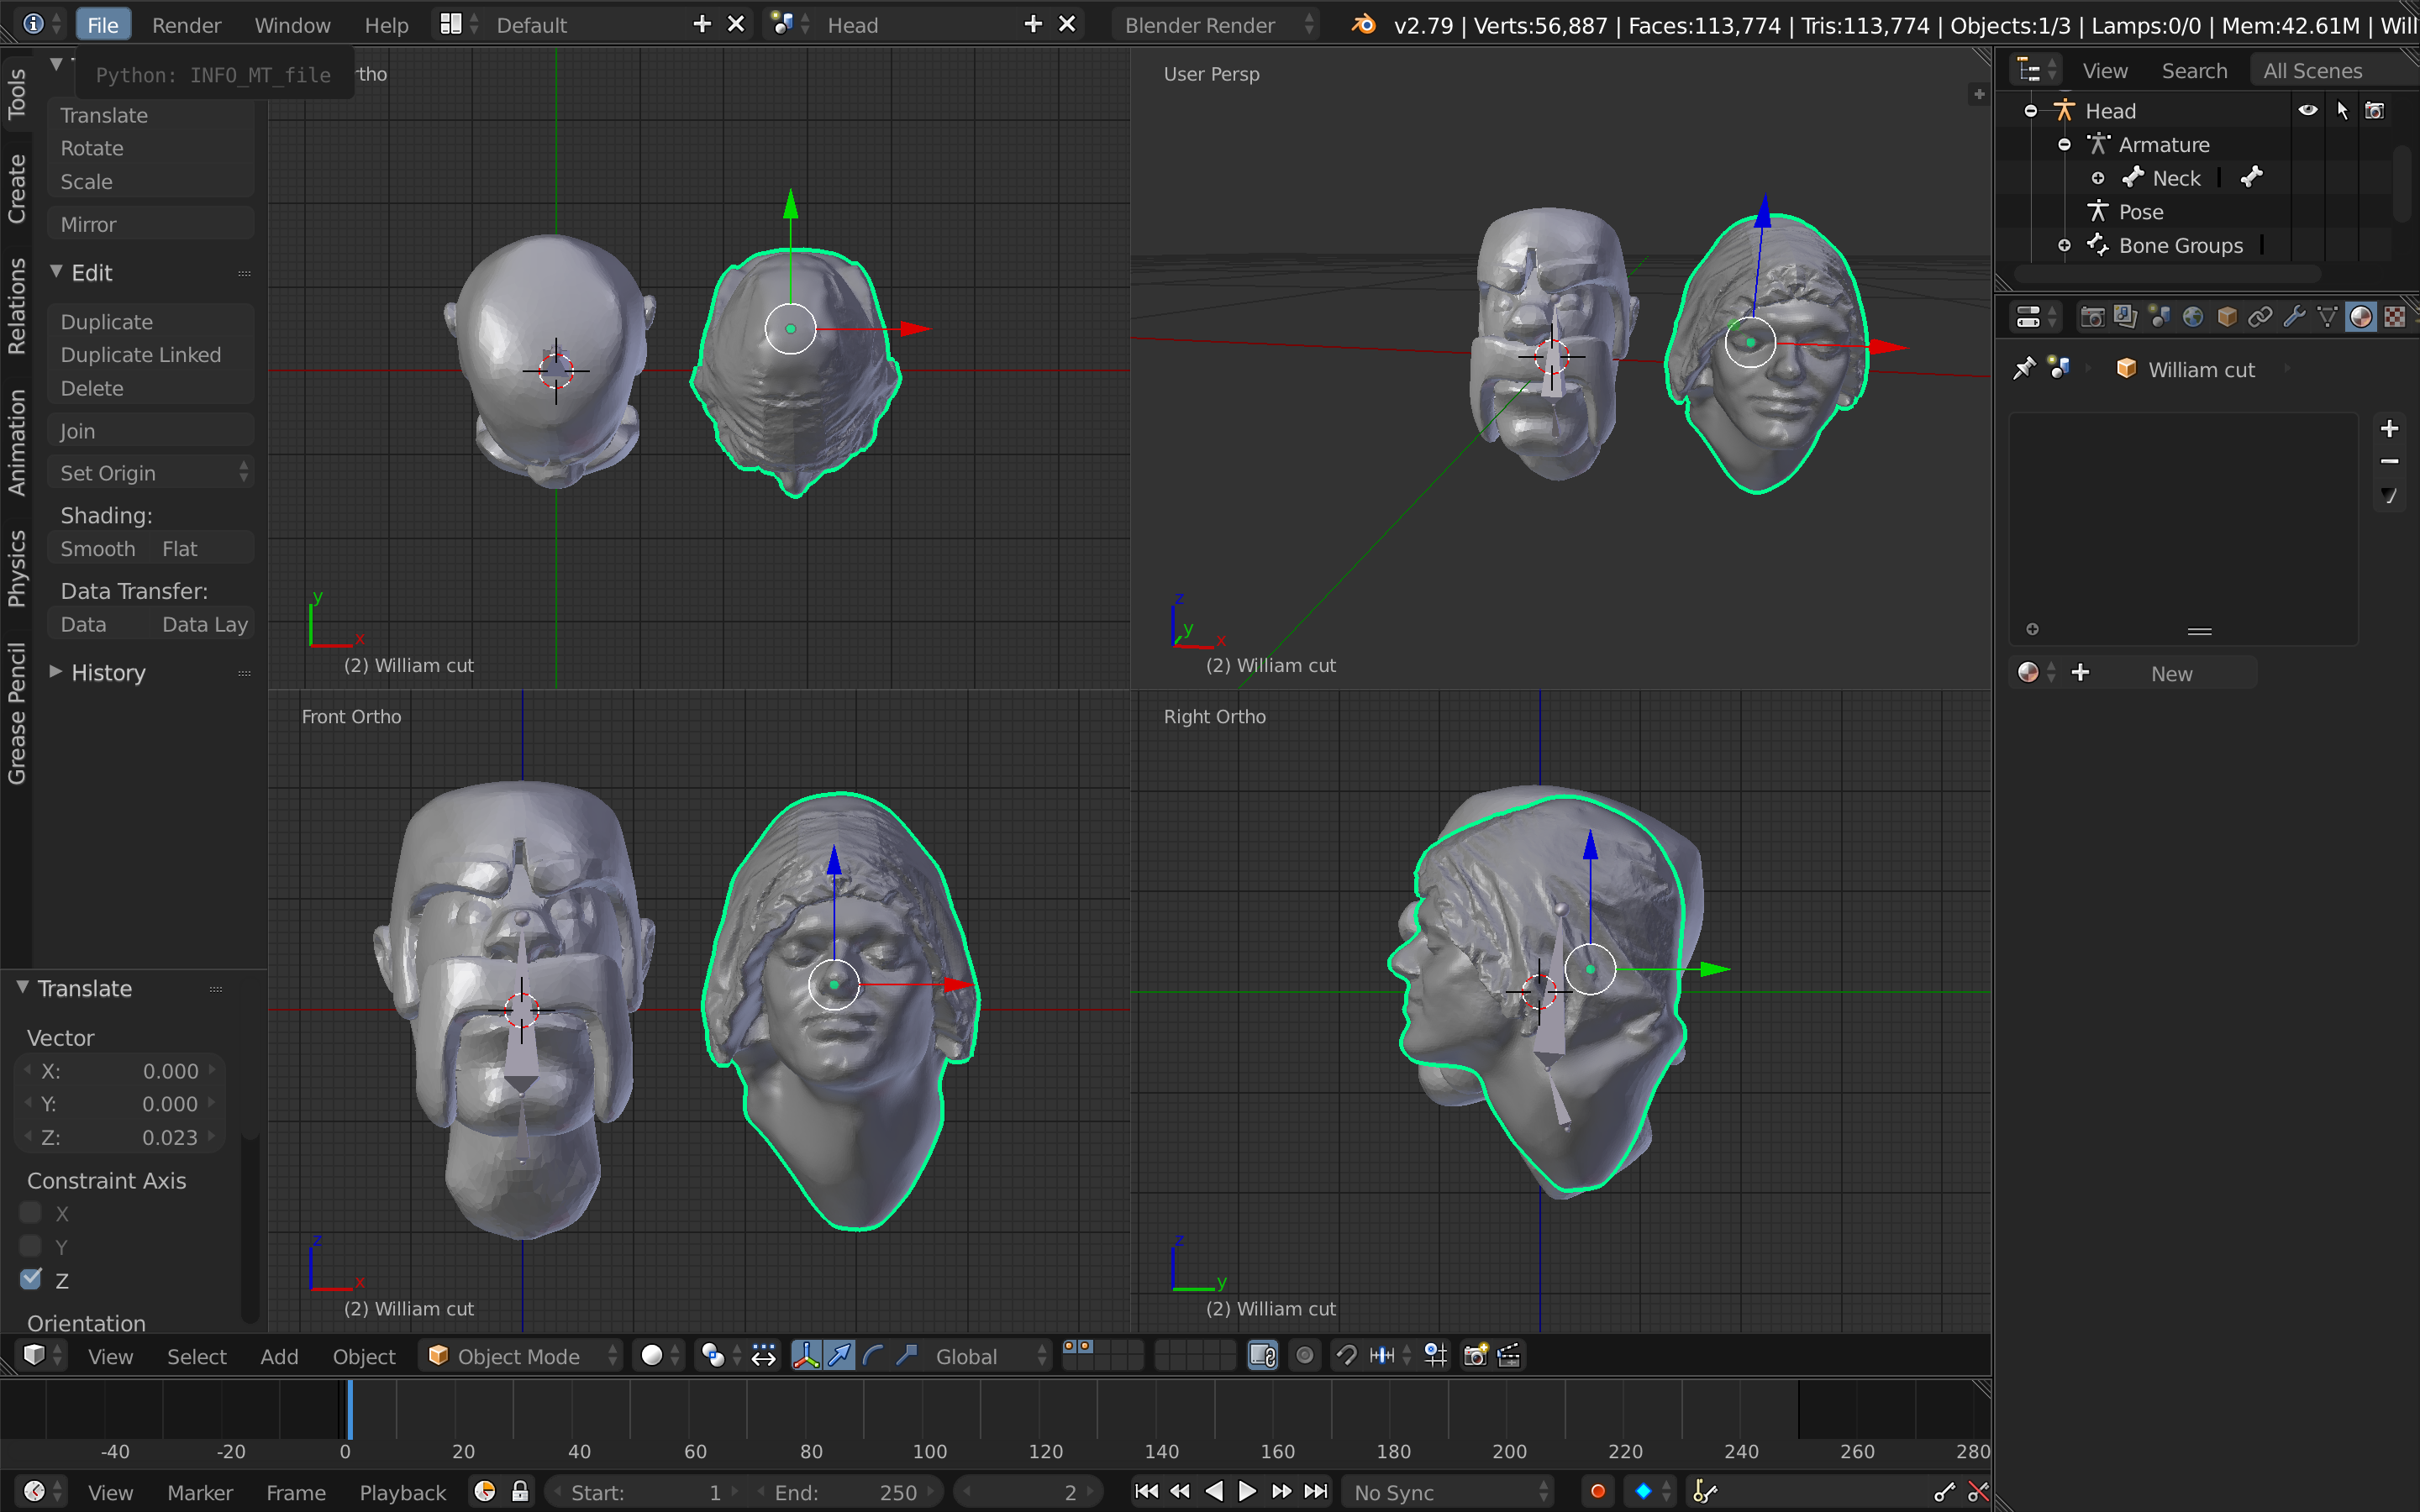Select the scale manipulator icon

[907, 1355]
